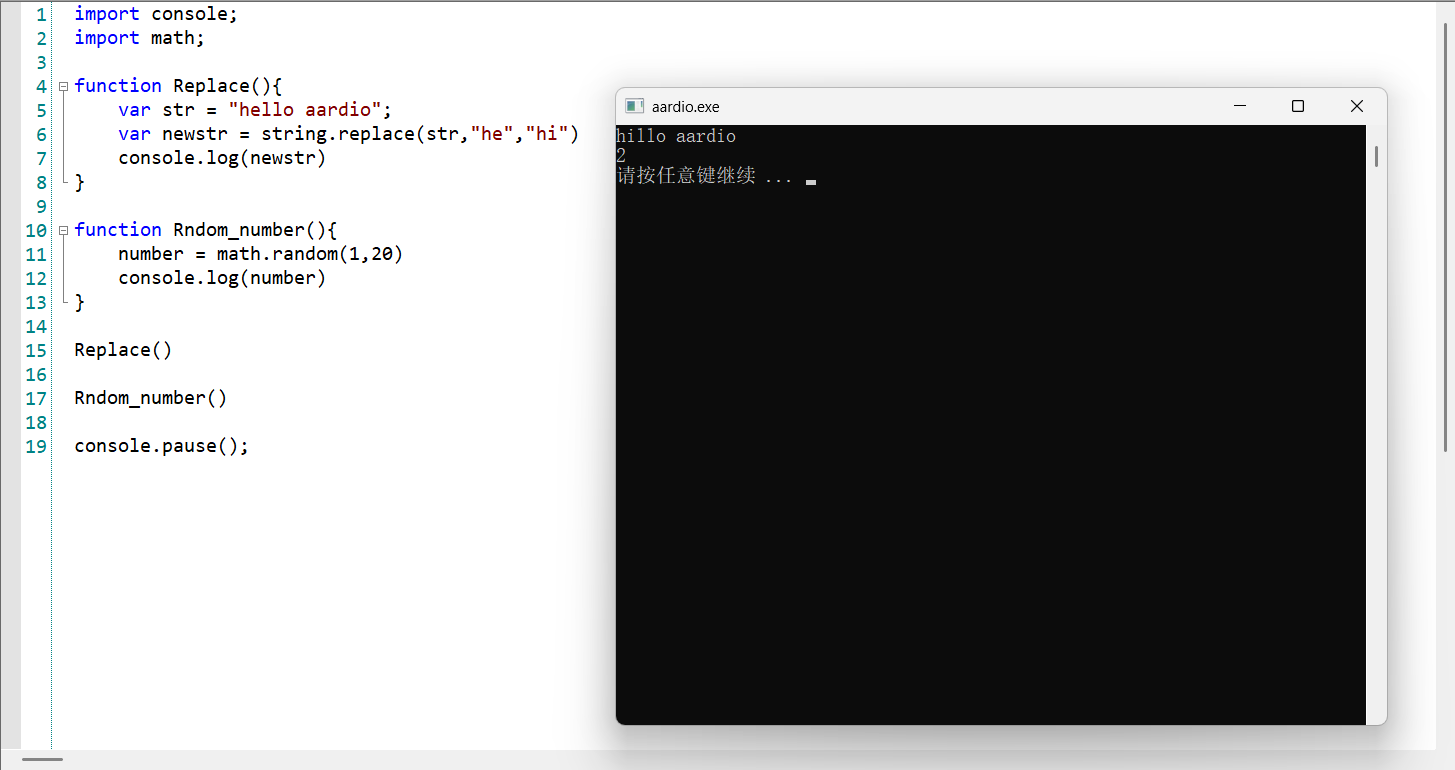Select line number 11 in the gutter

pyautogui.click(x=35, y=254)
